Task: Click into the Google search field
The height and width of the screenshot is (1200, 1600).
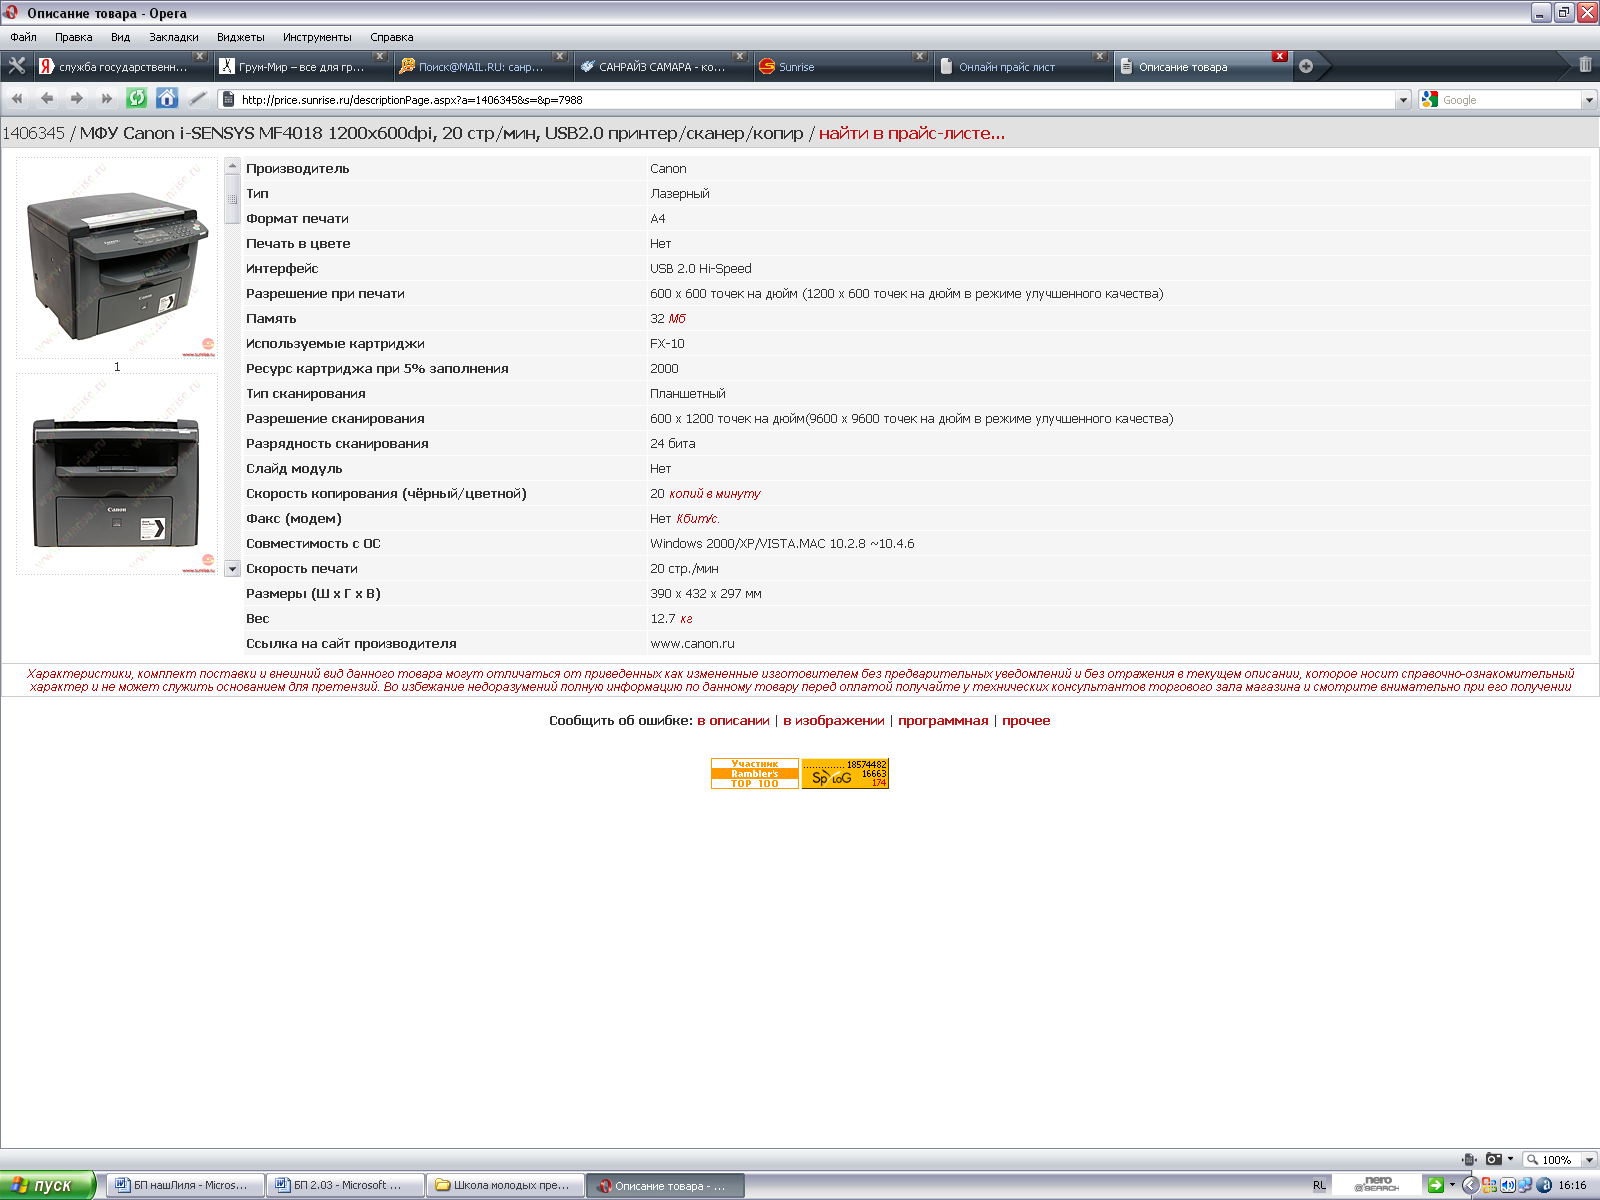Action: (x=1510, y=99)
